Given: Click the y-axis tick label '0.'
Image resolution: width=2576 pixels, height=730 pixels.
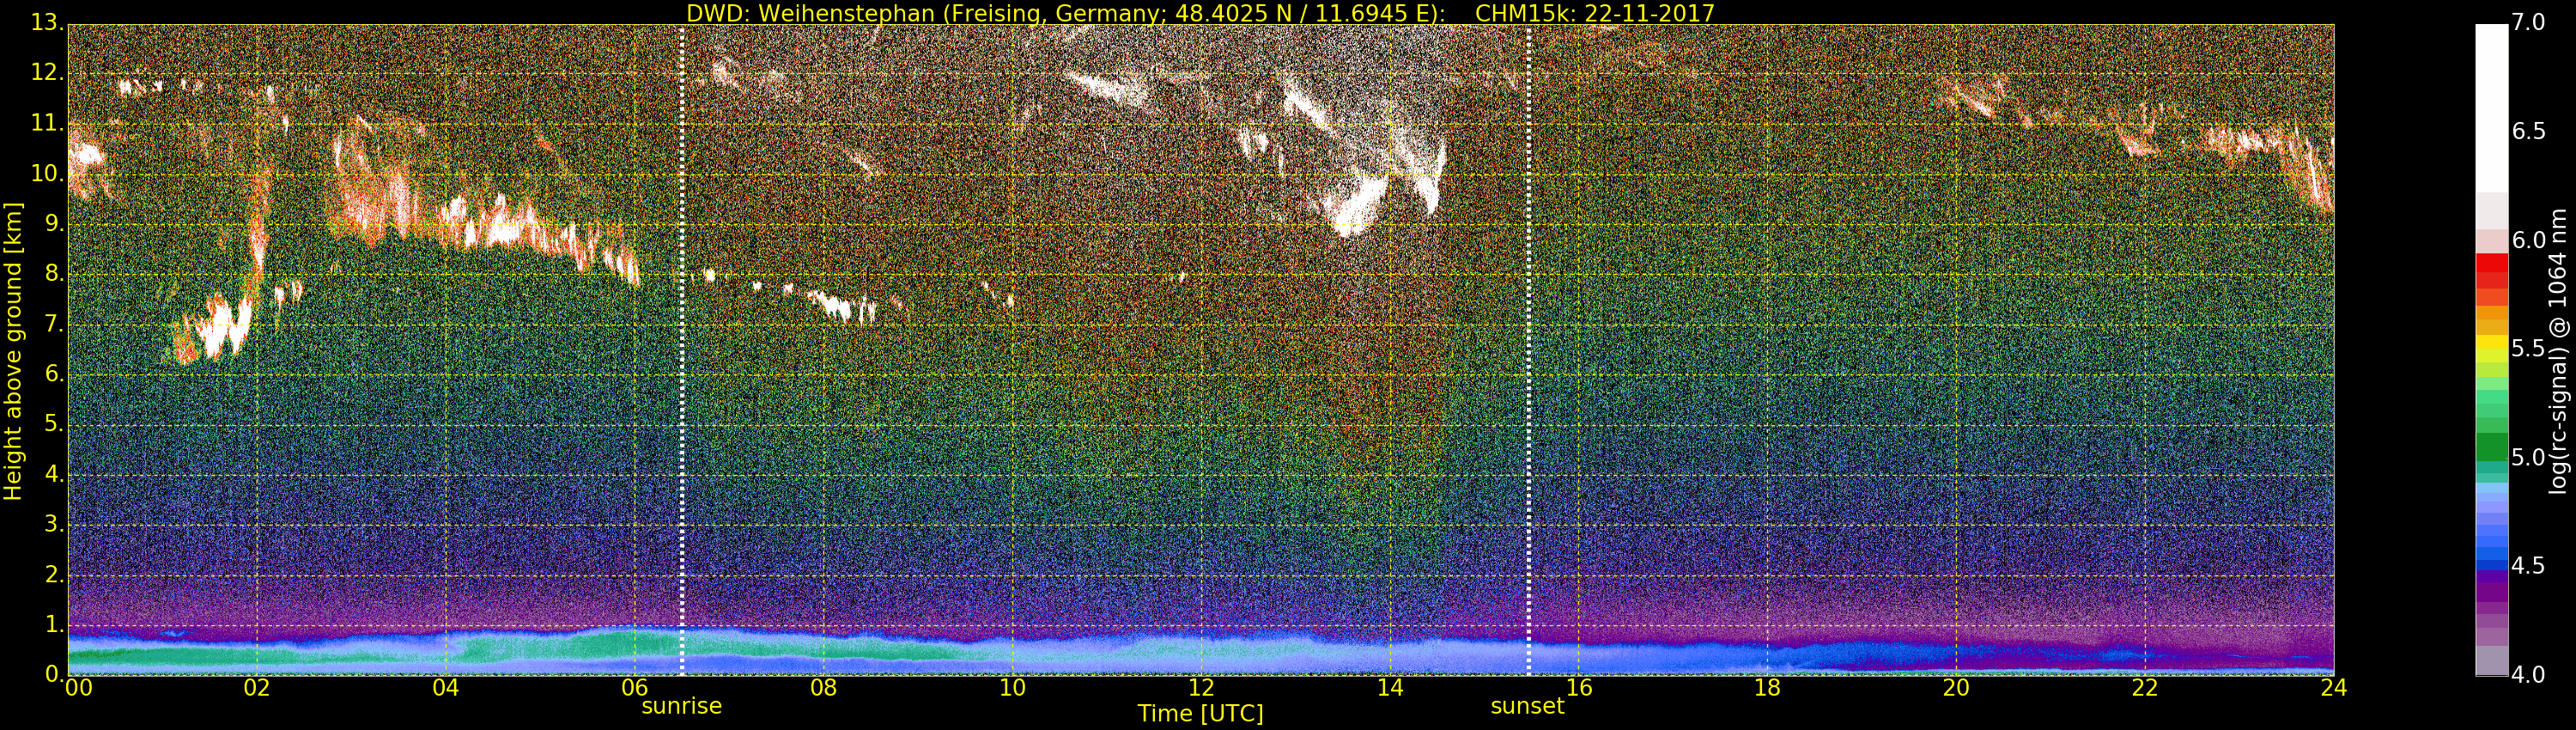Looking at the screenshot, I should [x=54, y=674].
